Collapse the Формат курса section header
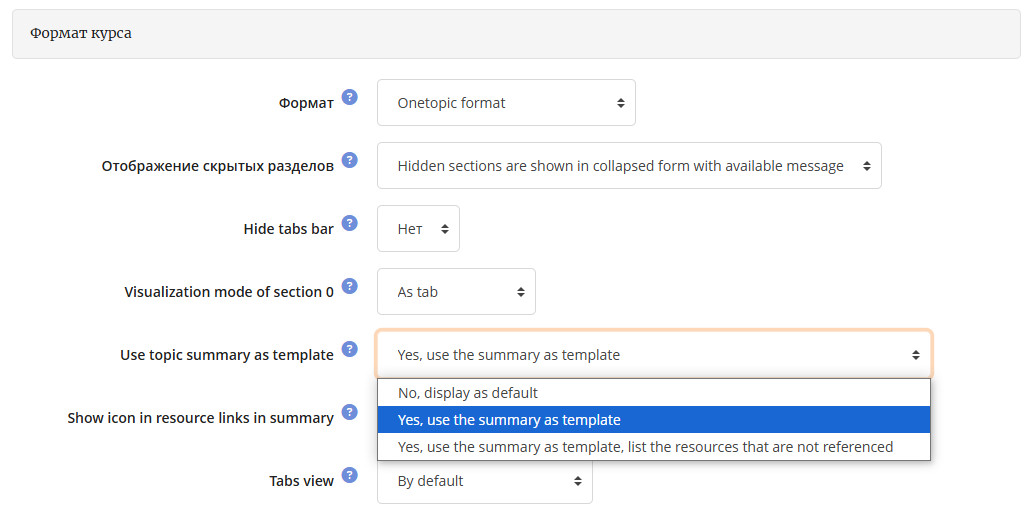The height and width of the screenshot is (511, 1035). (516, 34)
